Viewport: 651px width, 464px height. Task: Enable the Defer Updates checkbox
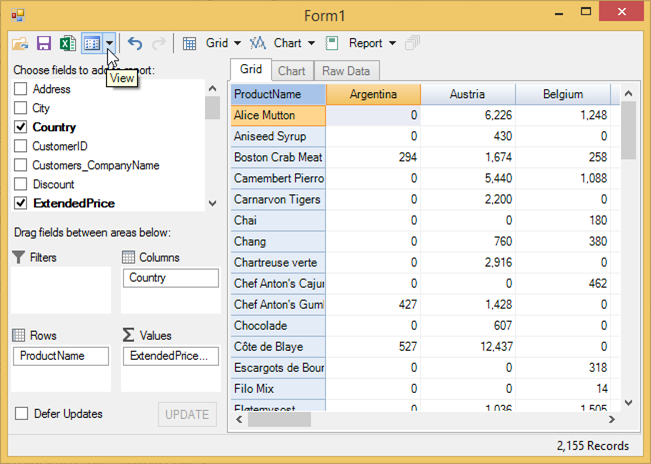[x=21, y=414]
